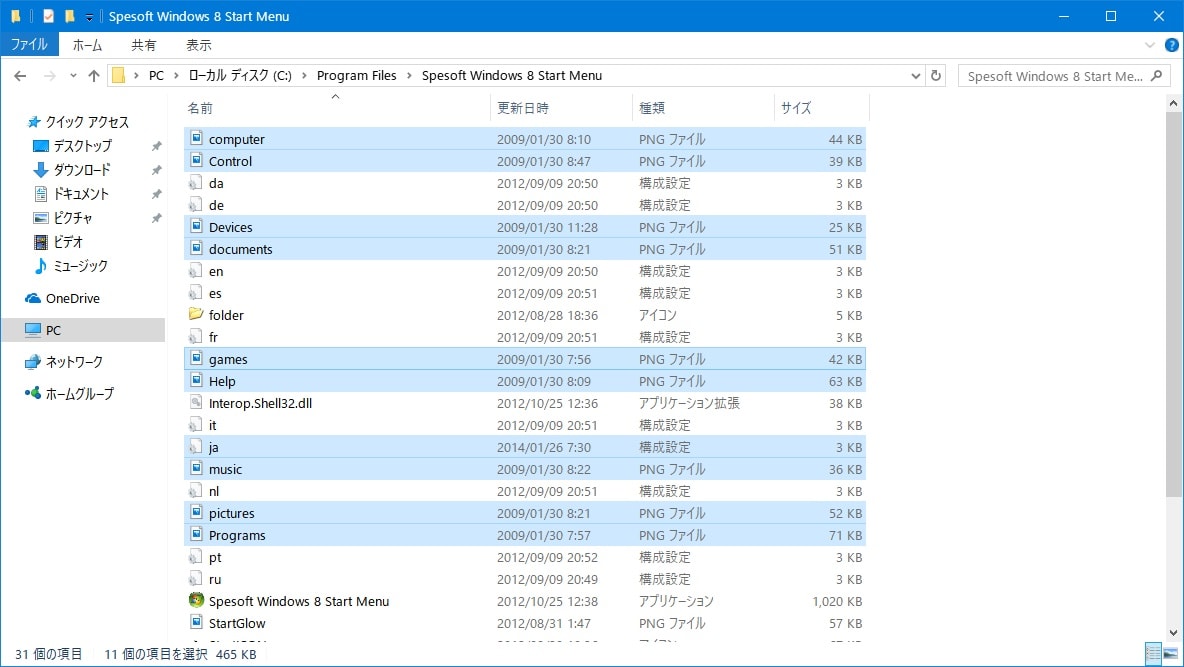1184x667 pixels.
Task: Sort by the 更新日時 column header
Action: click(561, 108)
